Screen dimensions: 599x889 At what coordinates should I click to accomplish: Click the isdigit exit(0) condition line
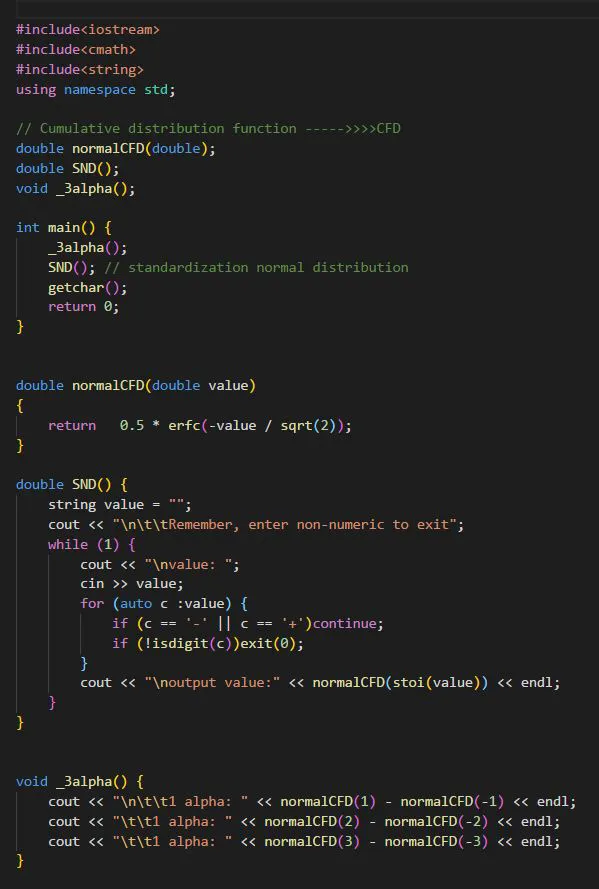pos(208,644)
